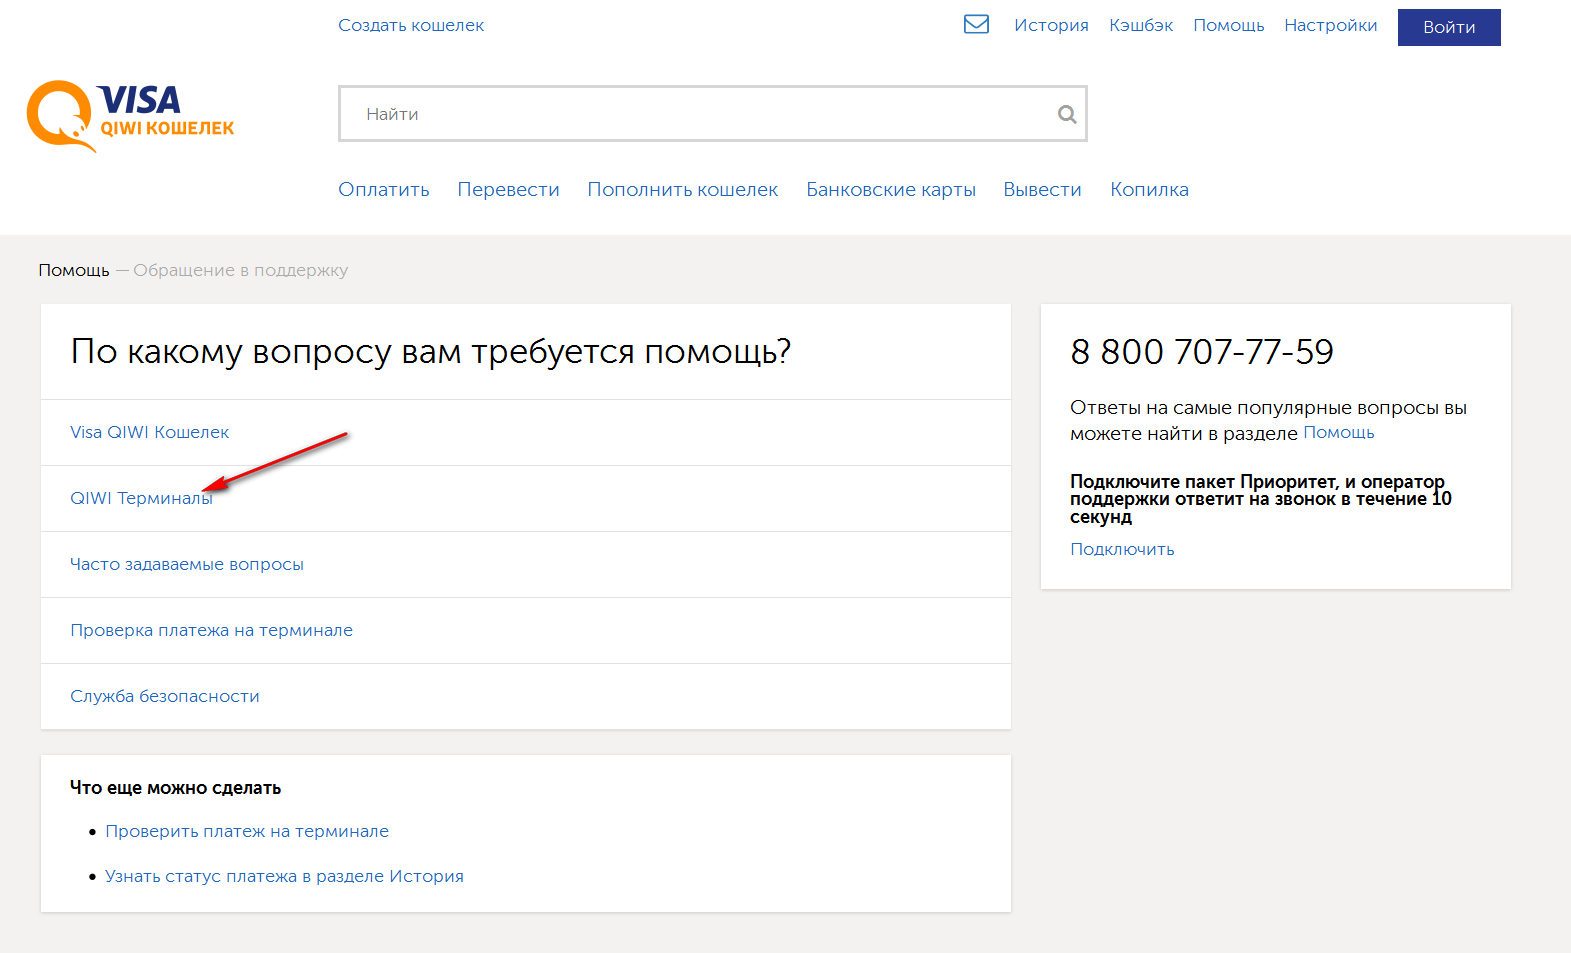
Task: Click the magnifier search icon
Action: click(x=1067, y=114)
